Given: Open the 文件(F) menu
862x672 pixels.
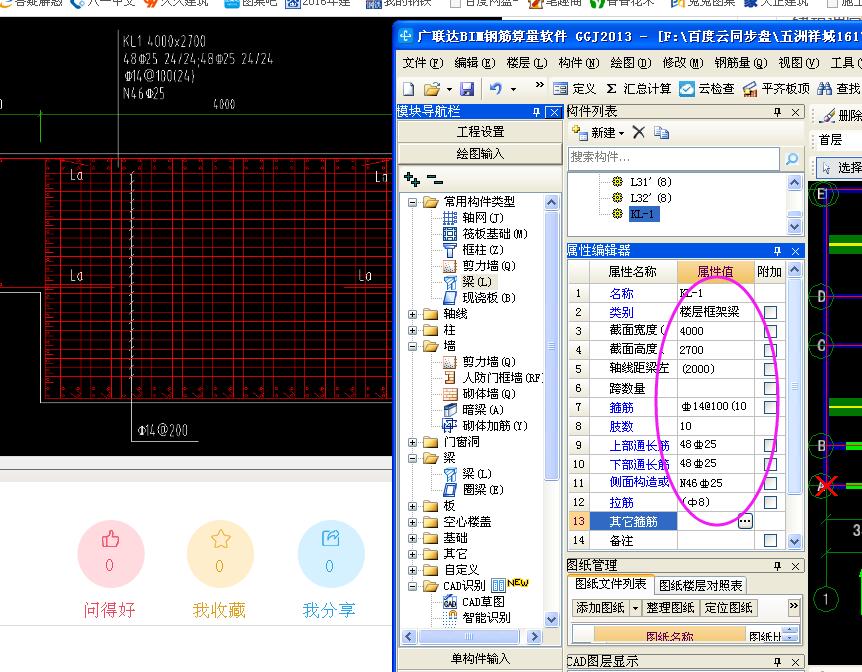Looking at the screenshot, I should tap(422, 63).
